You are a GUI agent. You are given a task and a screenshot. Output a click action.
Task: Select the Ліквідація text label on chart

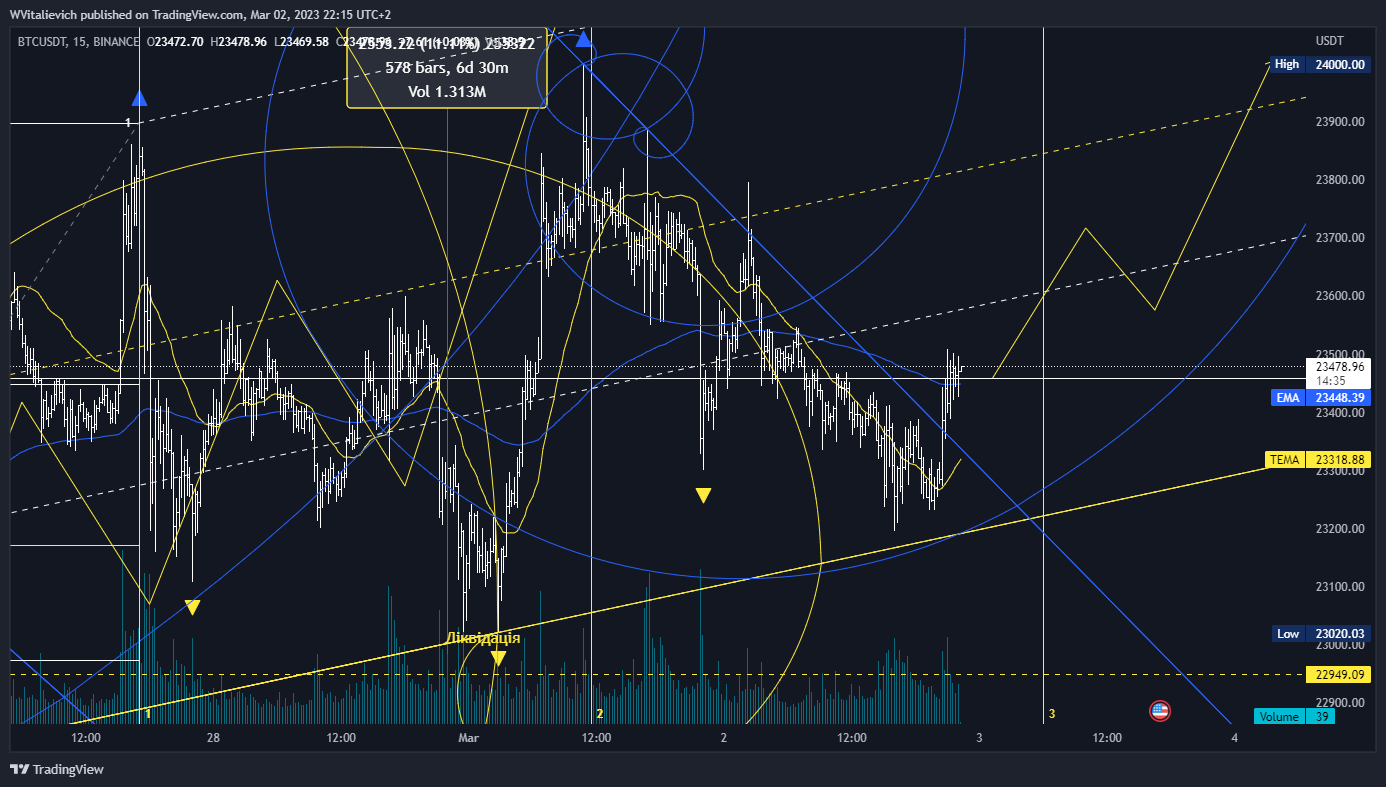pyautogui.click(x=483, y=637)
